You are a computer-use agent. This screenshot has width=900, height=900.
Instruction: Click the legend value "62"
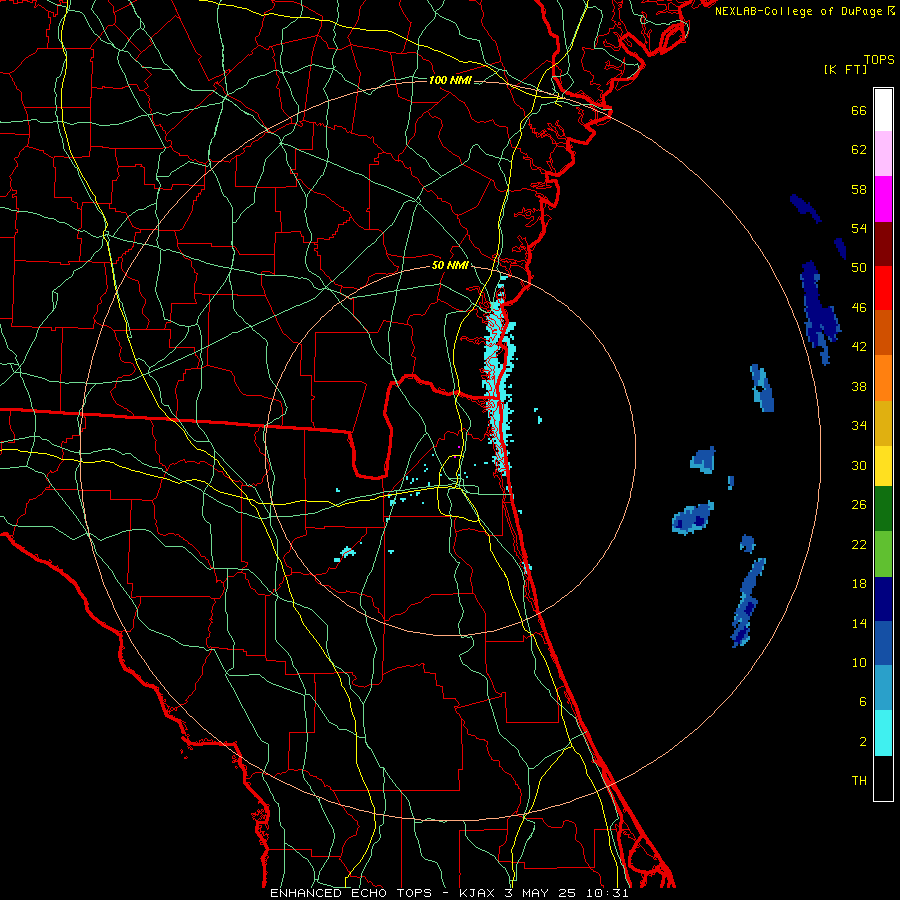tap(859, 150)
